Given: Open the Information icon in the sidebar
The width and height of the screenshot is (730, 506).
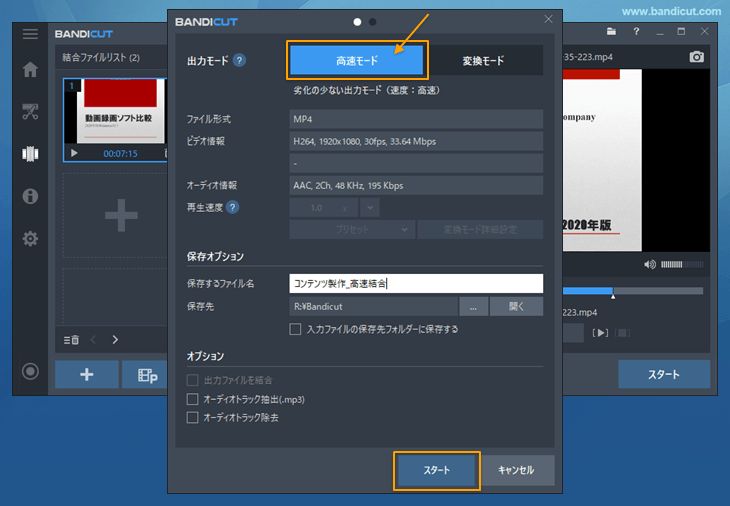Looking at the screenshot, I should [x=30, y=196].
